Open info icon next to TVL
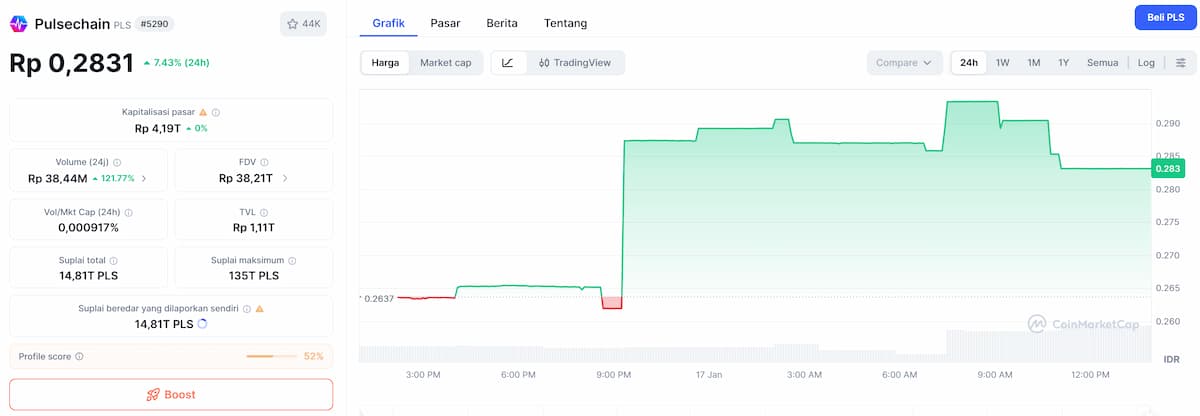 pyautogui.click(x=265, y=212)
